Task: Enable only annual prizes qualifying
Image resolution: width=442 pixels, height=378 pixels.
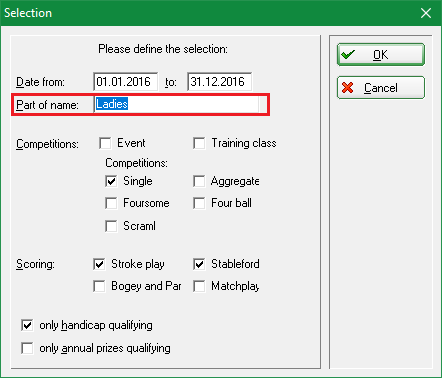Action: click(27, 348)
